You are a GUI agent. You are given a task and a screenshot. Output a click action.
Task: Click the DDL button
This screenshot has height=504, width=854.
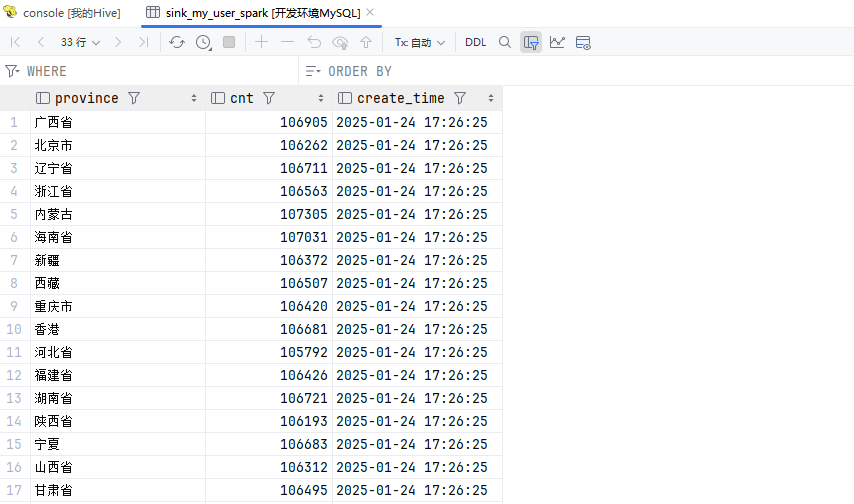pyautogui.click(x=475, y=42)
